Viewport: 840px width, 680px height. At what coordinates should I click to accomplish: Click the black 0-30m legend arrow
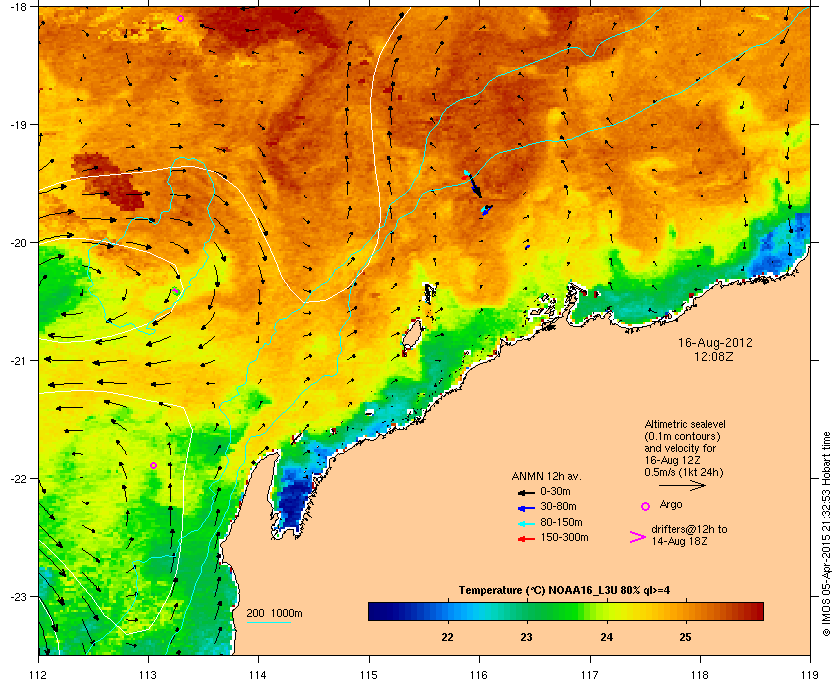click(x=526, y=492)
